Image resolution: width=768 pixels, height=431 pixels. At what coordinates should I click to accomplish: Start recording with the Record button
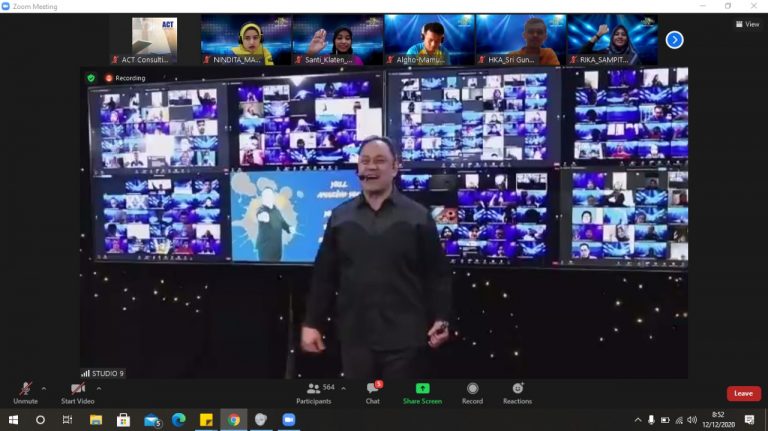click(x=472, y=389)
